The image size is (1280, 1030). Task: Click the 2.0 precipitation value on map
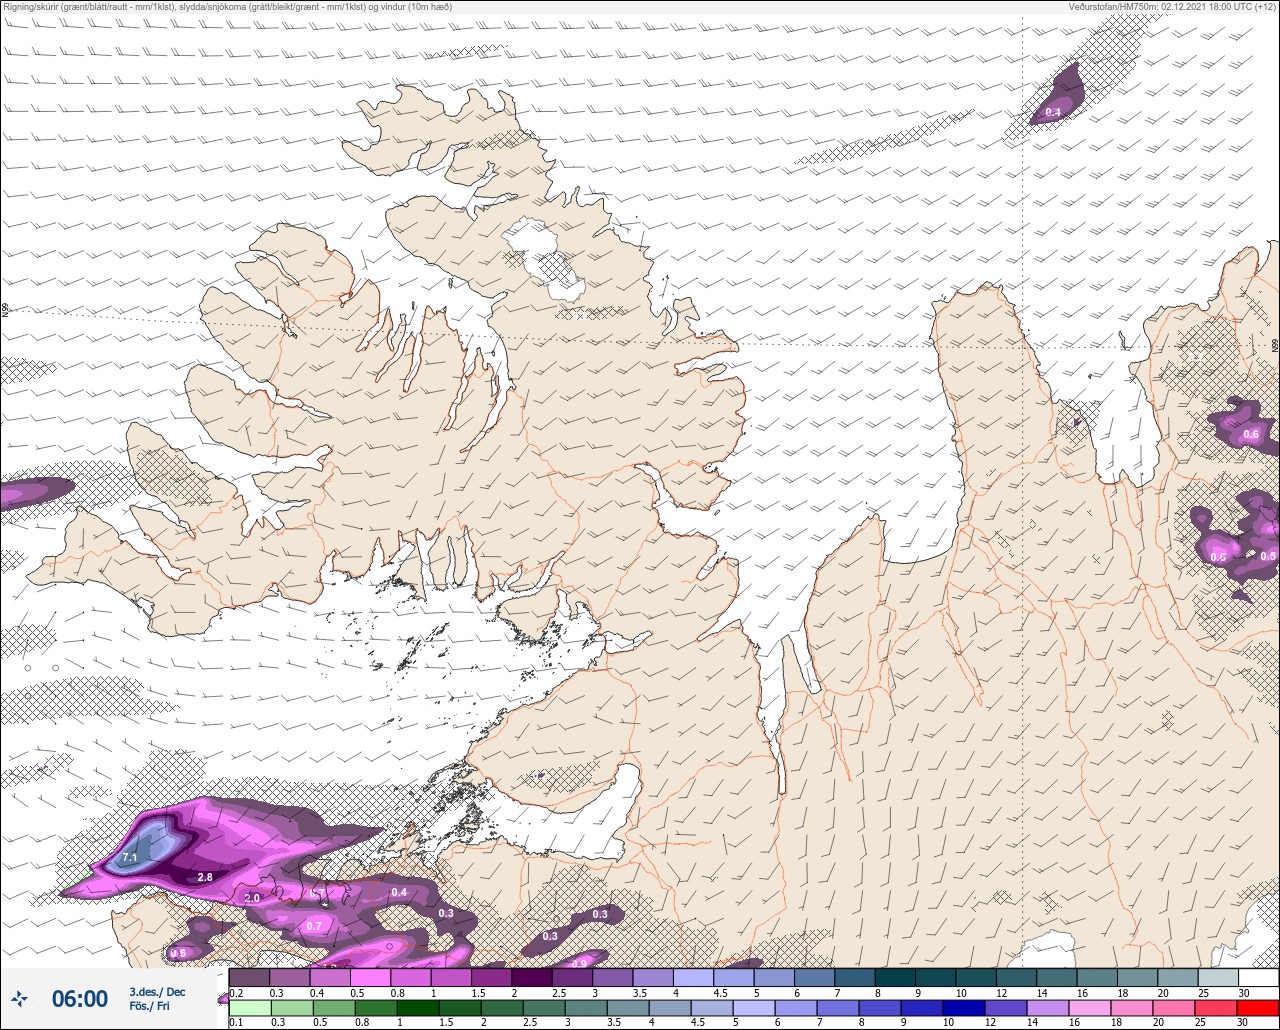tap(252, 898)
